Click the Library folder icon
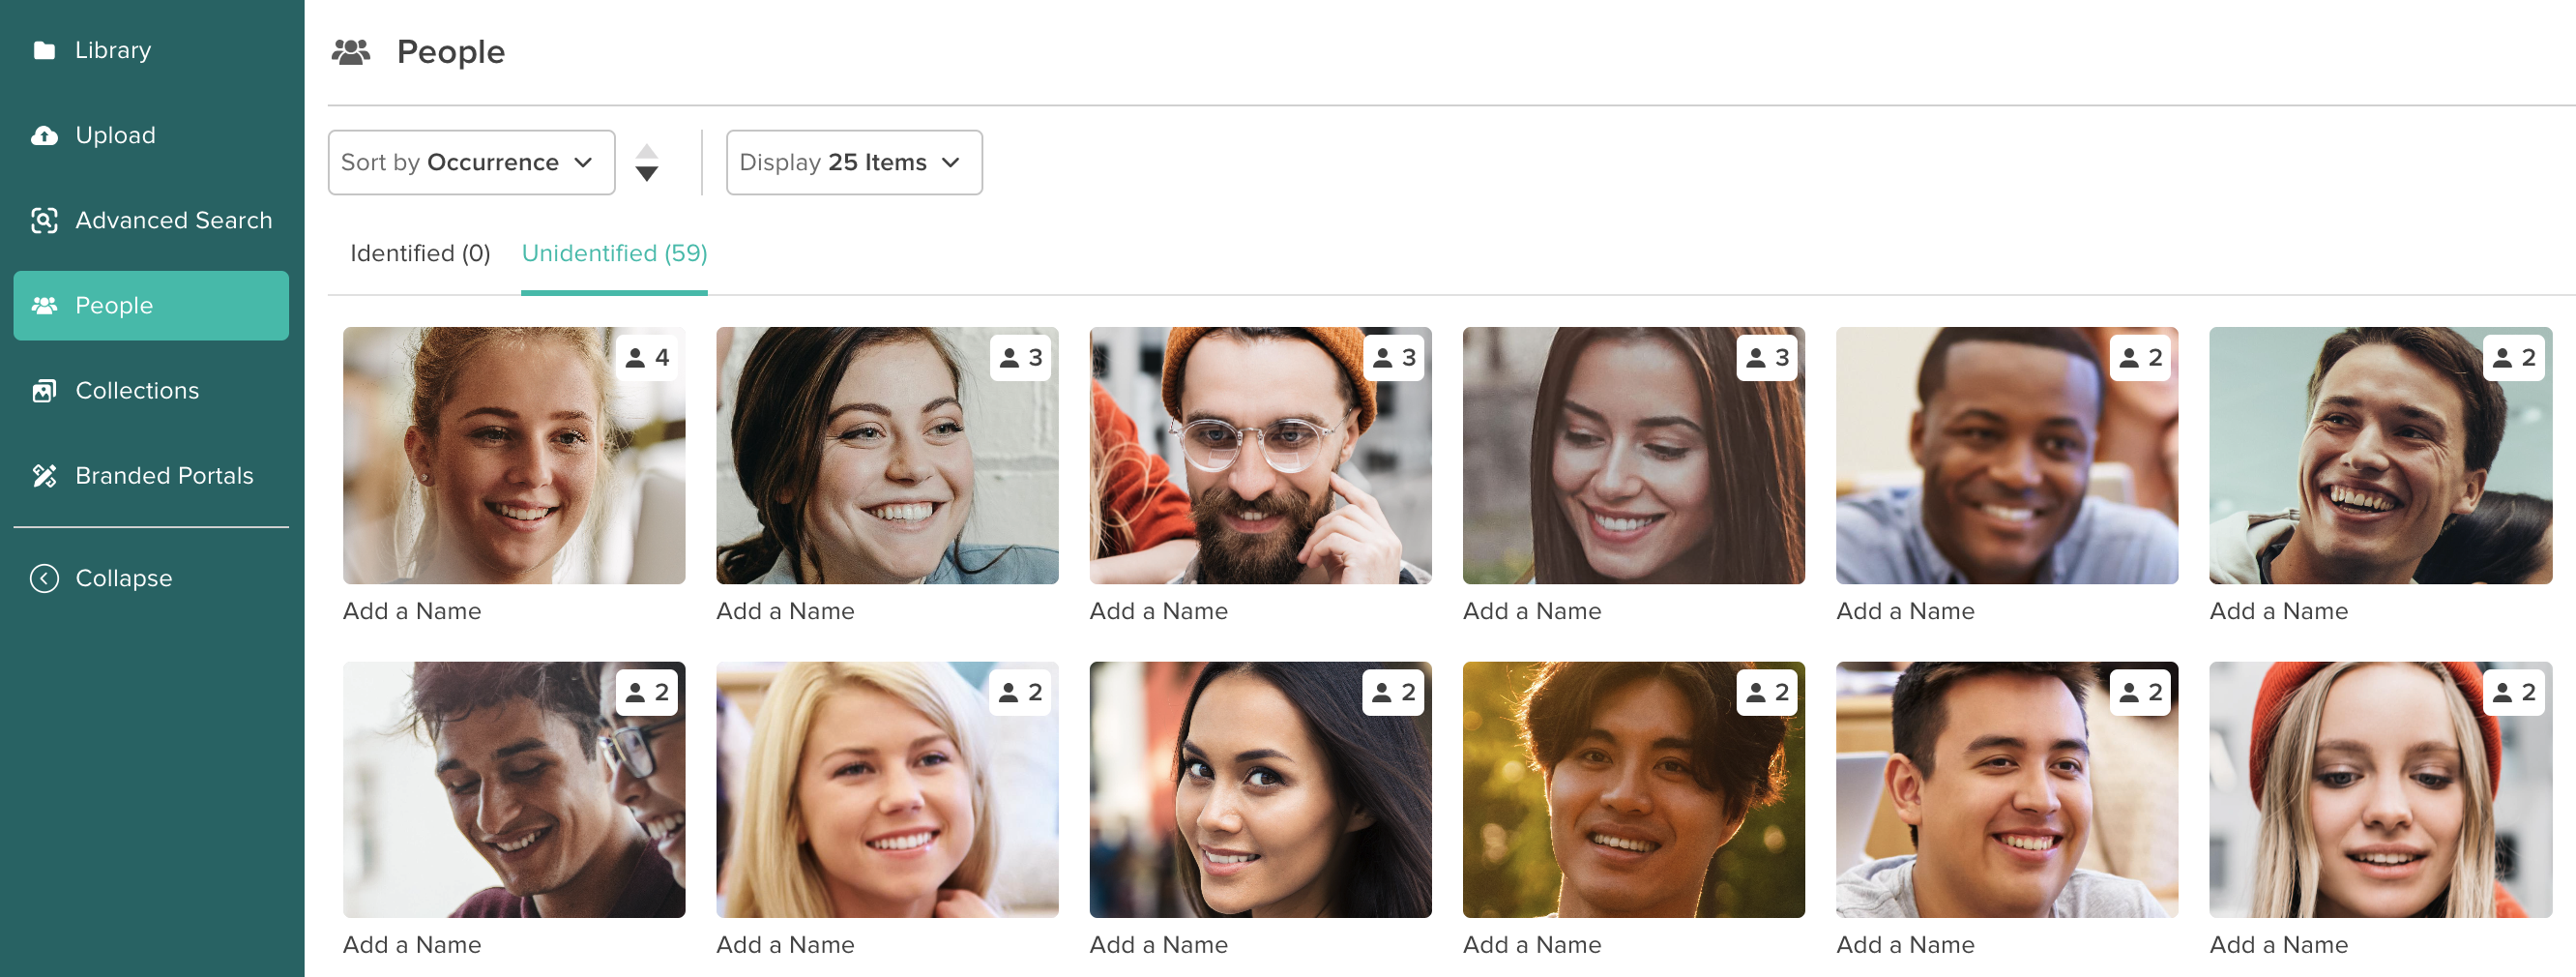This screenshot has height=977, width=2576. tap(44, 50)
